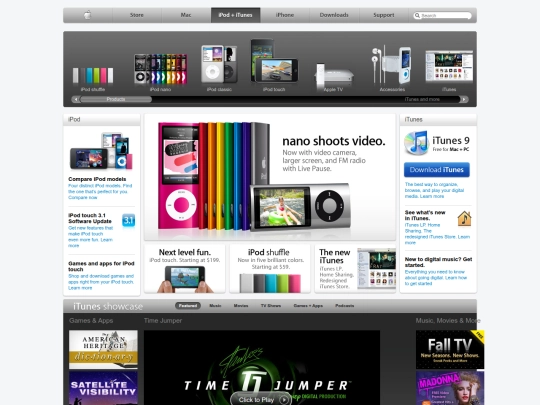
Task: Open the Satellite Visibility app thumbnail
Action: [x=103, y=388]
